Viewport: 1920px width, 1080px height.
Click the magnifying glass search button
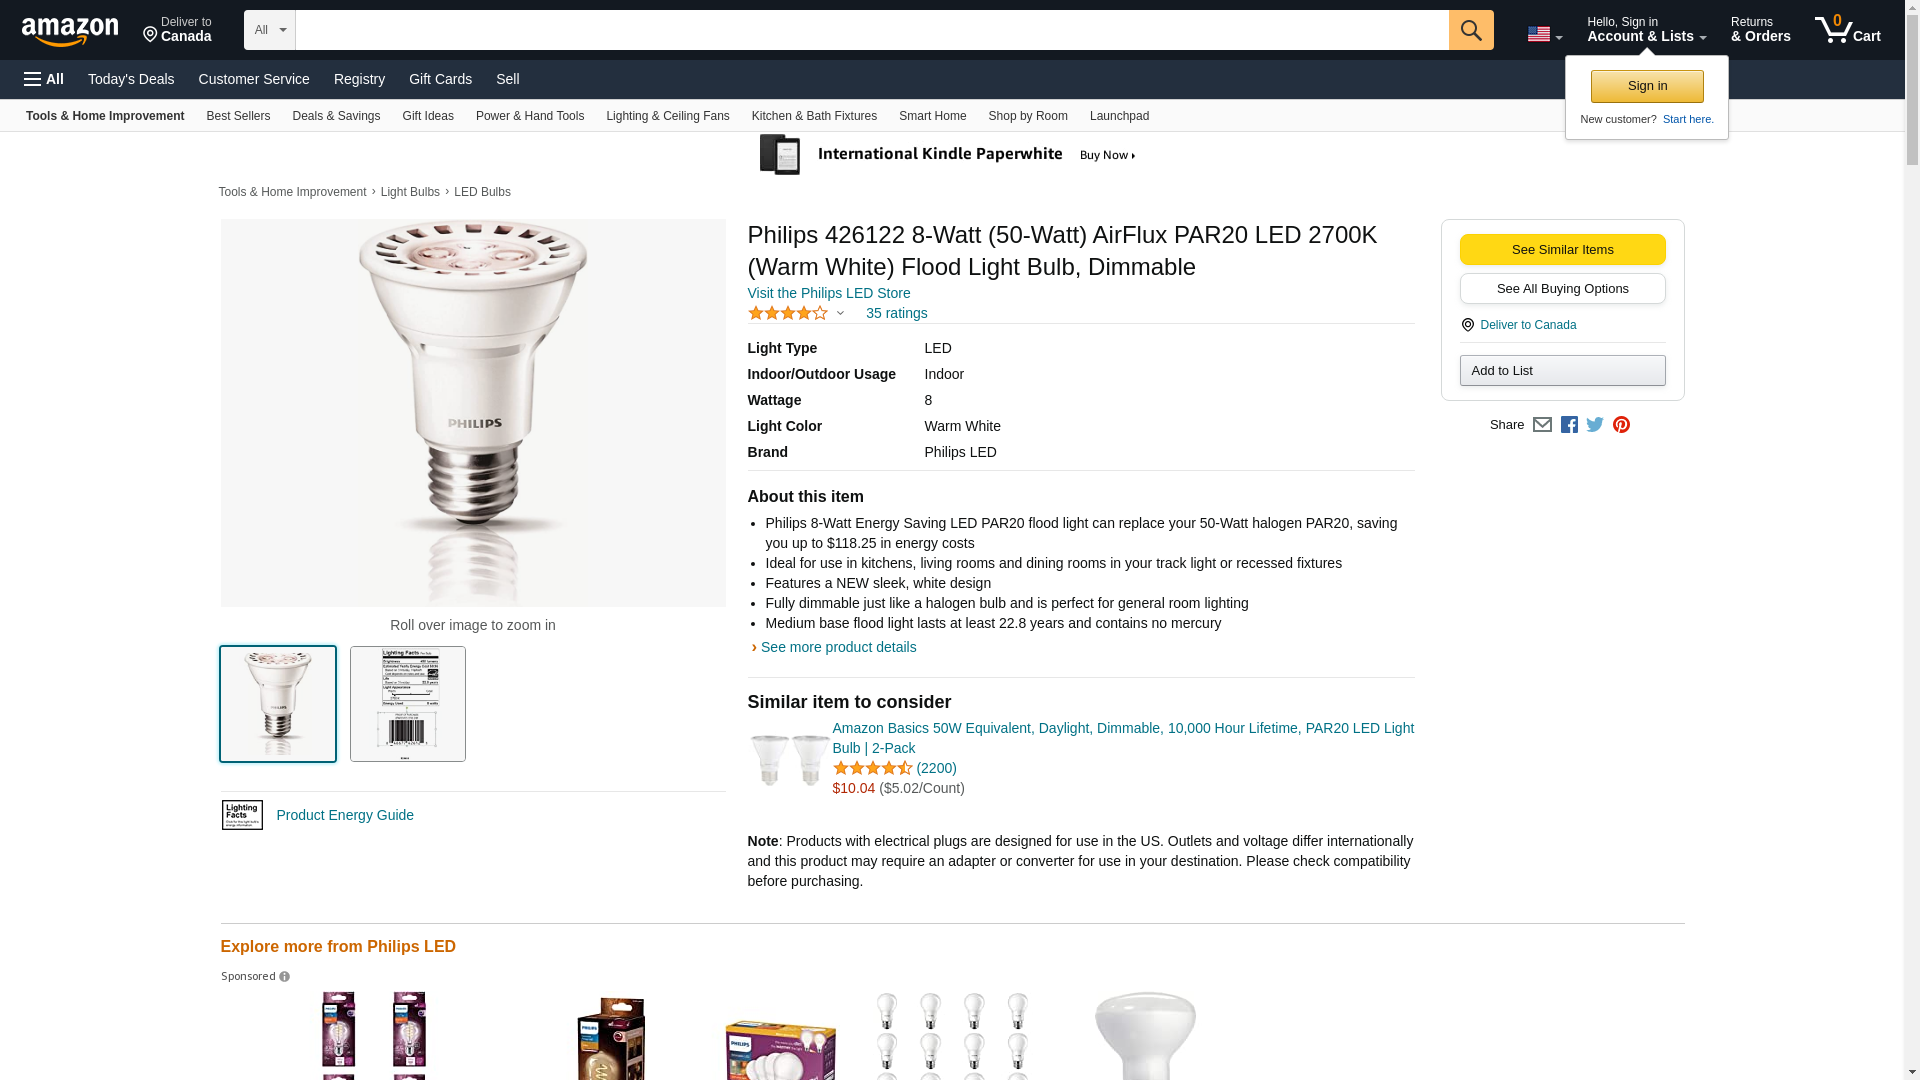pyautogui.click(x=1470, y=30)
